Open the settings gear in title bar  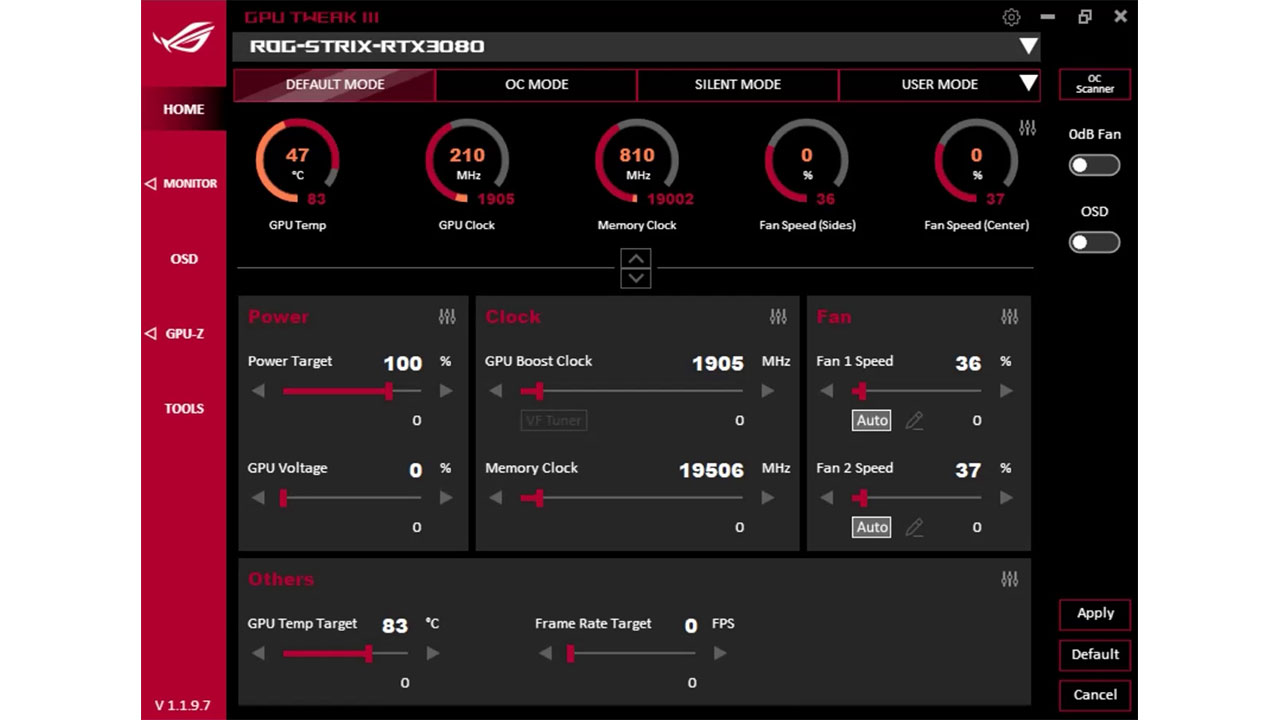click(1011, 17)
